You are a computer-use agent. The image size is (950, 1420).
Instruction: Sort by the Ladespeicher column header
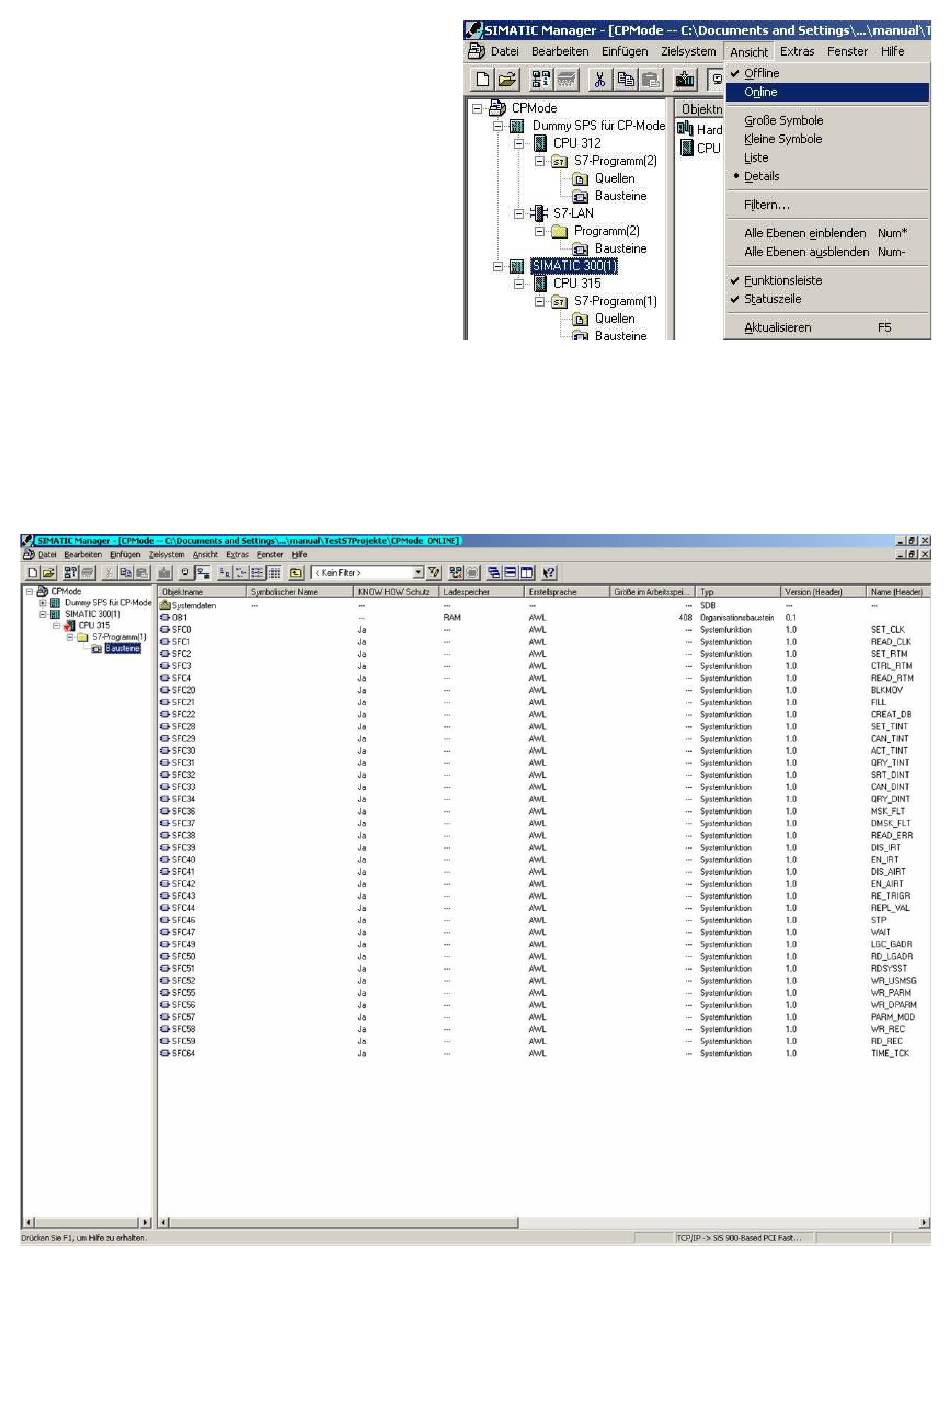pyautogui.click(x=482, y=592)
